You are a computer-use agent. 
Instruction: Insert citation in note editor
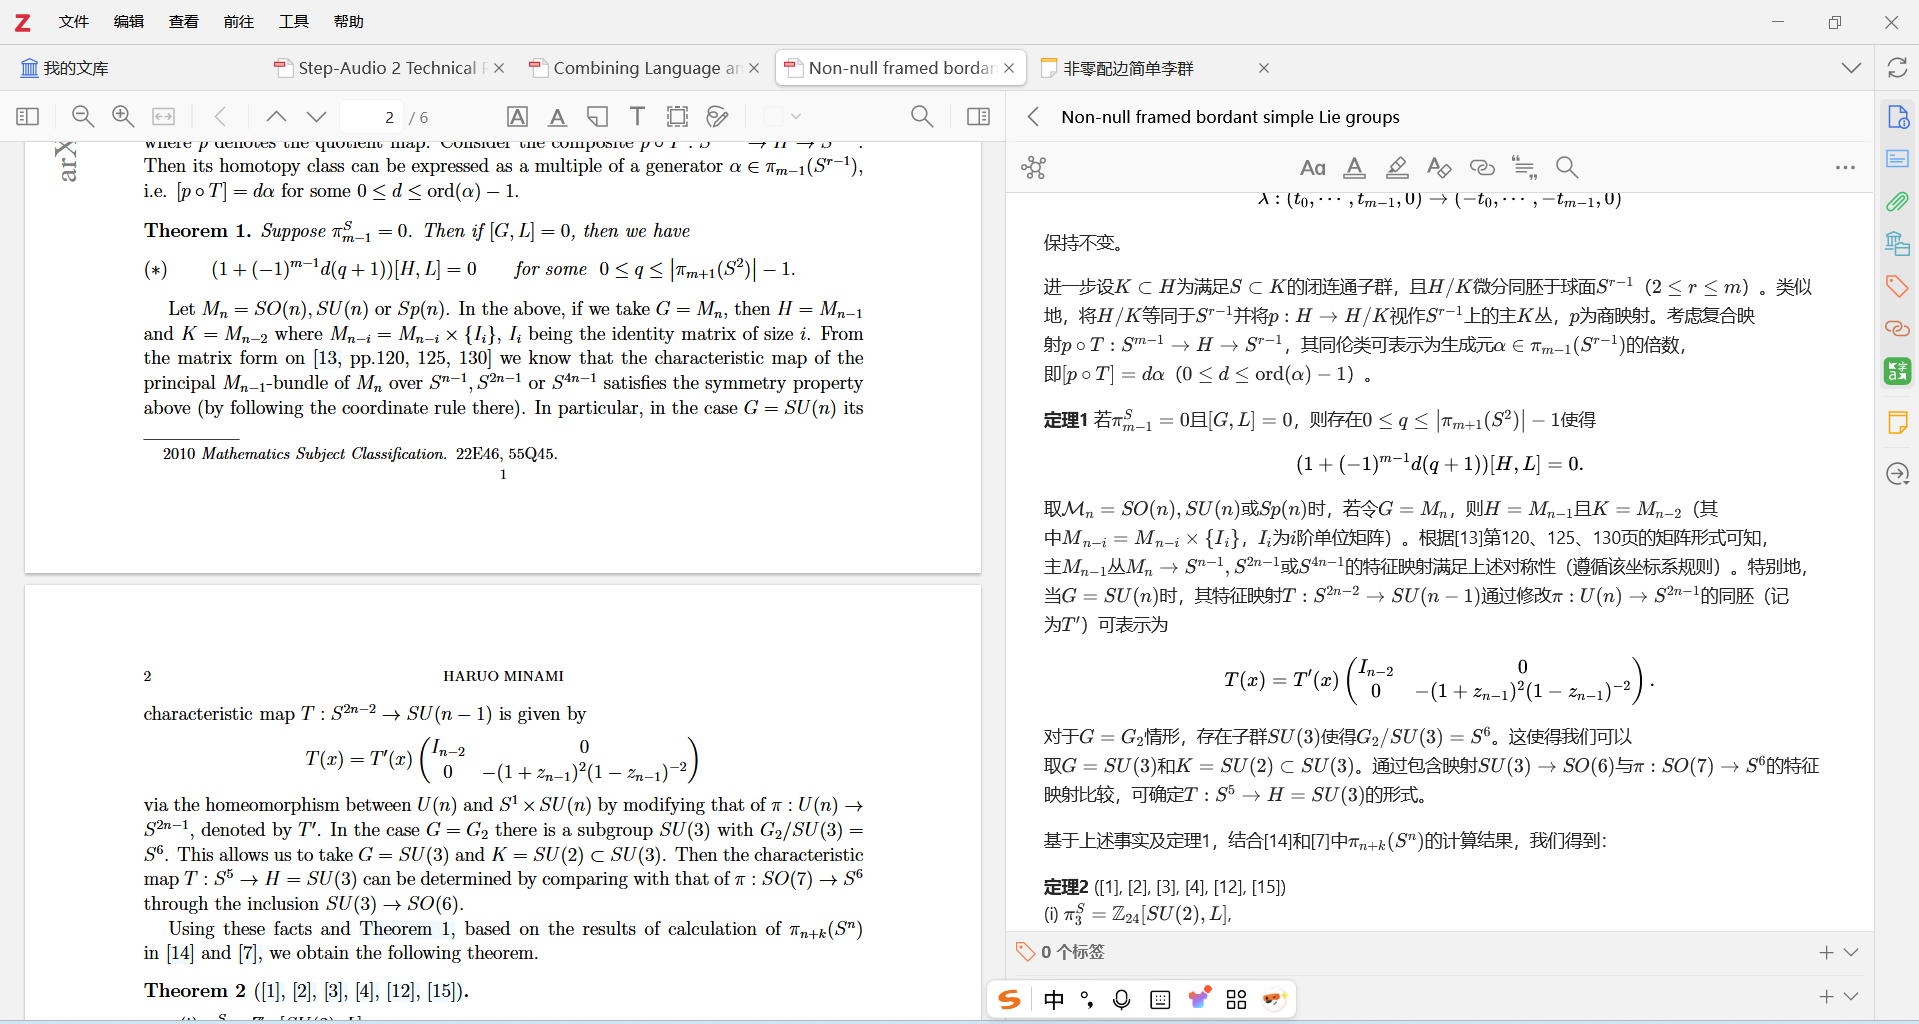coord(1524,167)
